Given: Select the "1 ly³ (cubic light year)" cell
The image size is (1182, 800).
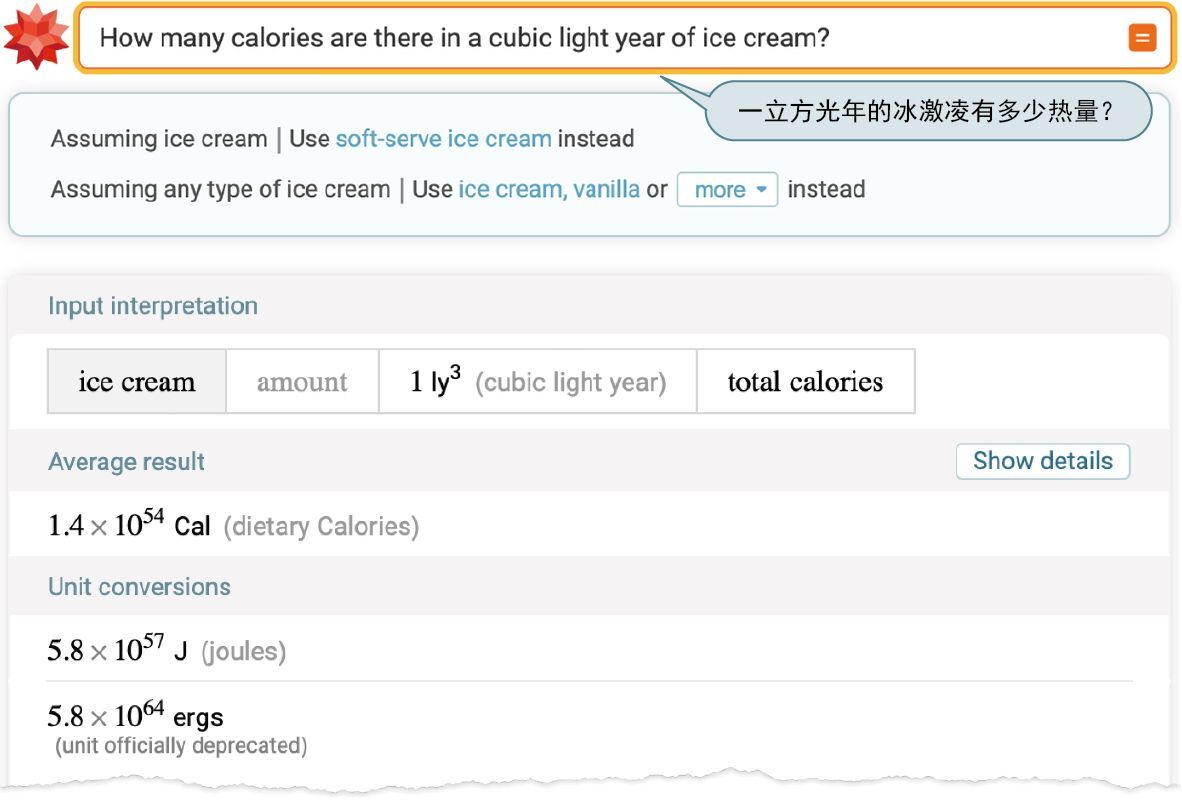Looking at the screenshot, I should click(537, 382).
